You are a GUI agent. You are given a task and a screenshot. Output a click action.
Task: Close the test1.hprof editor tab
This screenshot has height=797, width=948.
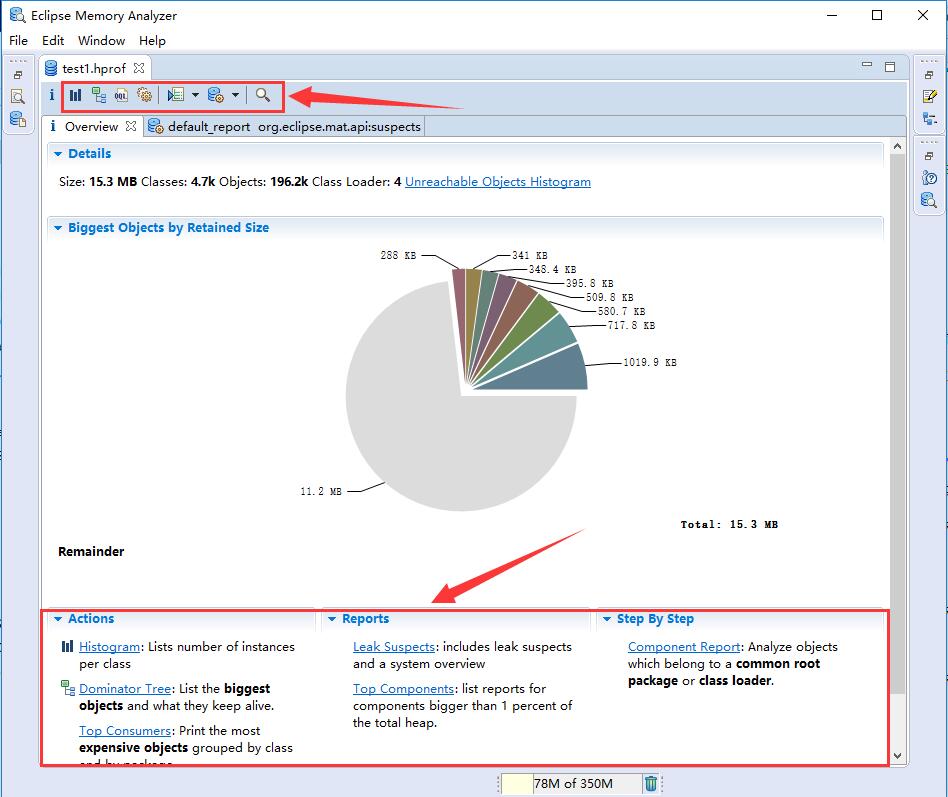click(x=139, y=68)
